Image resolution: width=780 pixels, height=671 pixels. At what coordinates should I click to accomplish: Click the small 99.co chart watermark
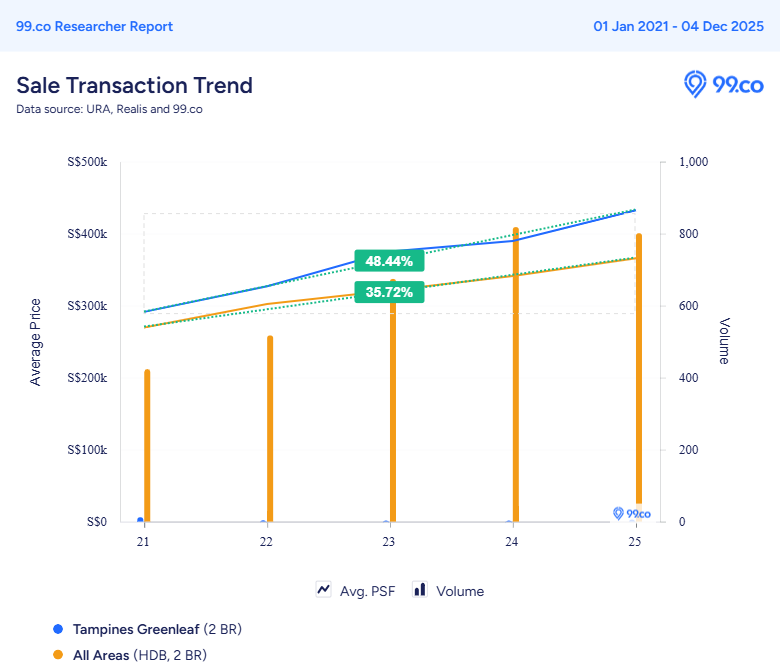click(632, 514)
